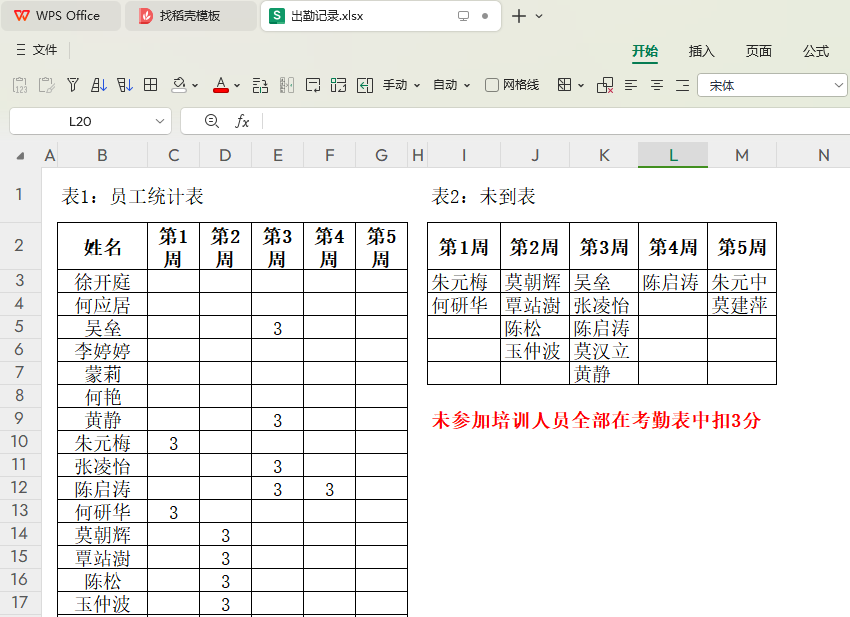
Task: Click the fx insert function icon
Action: click(242, 121)
